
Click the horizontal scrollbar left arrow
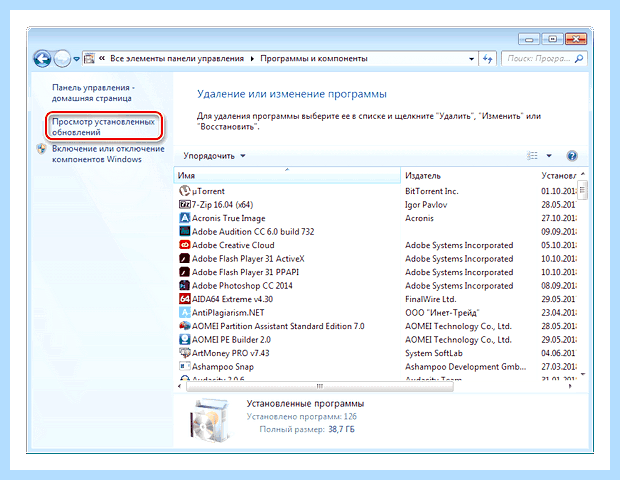(180, 386)
